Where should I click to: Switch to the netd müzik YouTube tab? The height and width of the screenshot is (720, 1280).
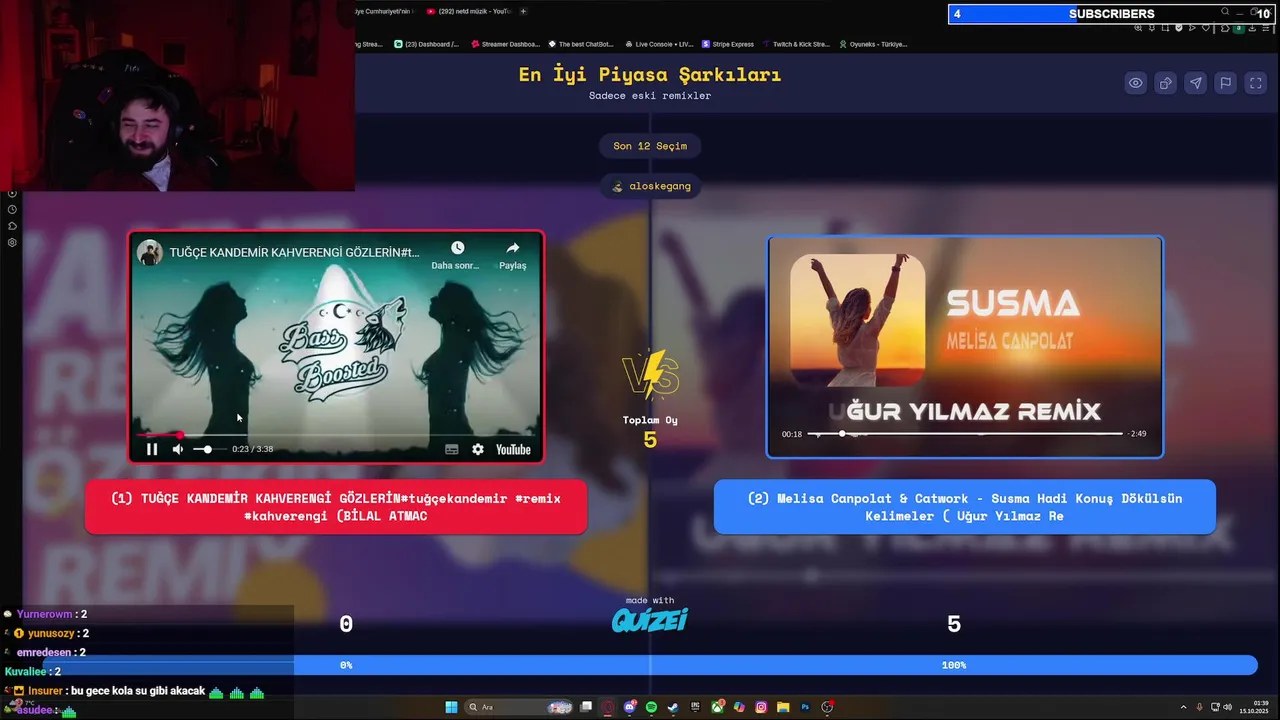pyautogui.click(x=468, y=11)
